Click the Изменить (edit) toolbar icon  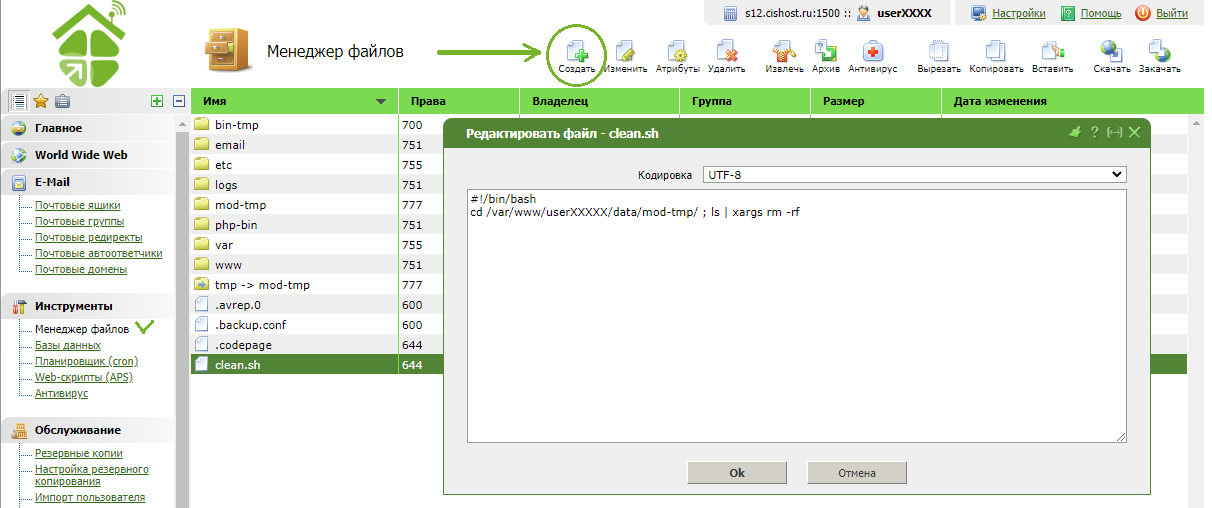point(625,52)
